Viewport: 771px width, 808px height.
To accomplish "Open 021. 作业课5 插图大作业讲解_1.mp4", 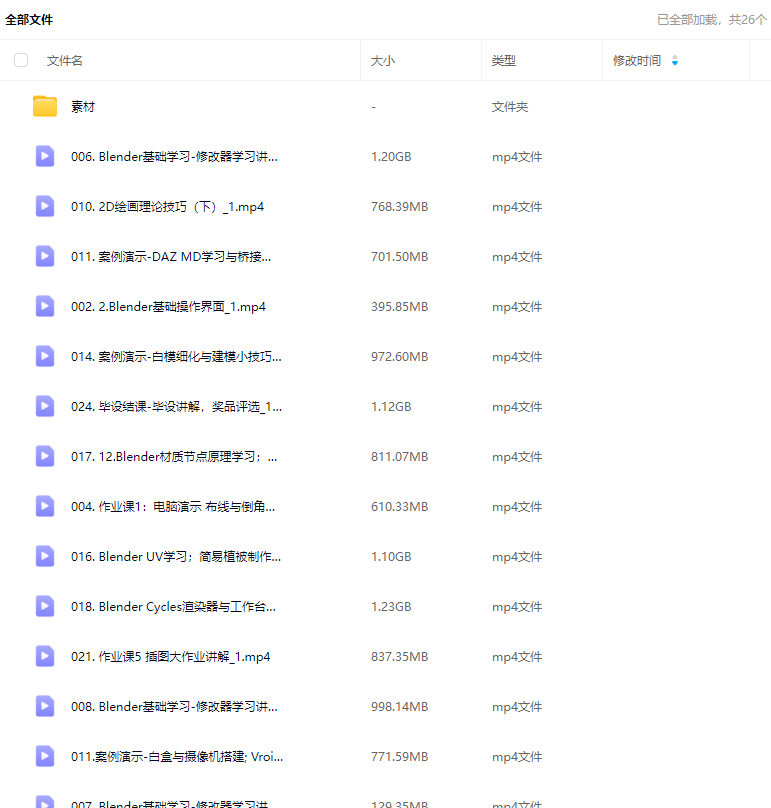I will click(170, 657).
